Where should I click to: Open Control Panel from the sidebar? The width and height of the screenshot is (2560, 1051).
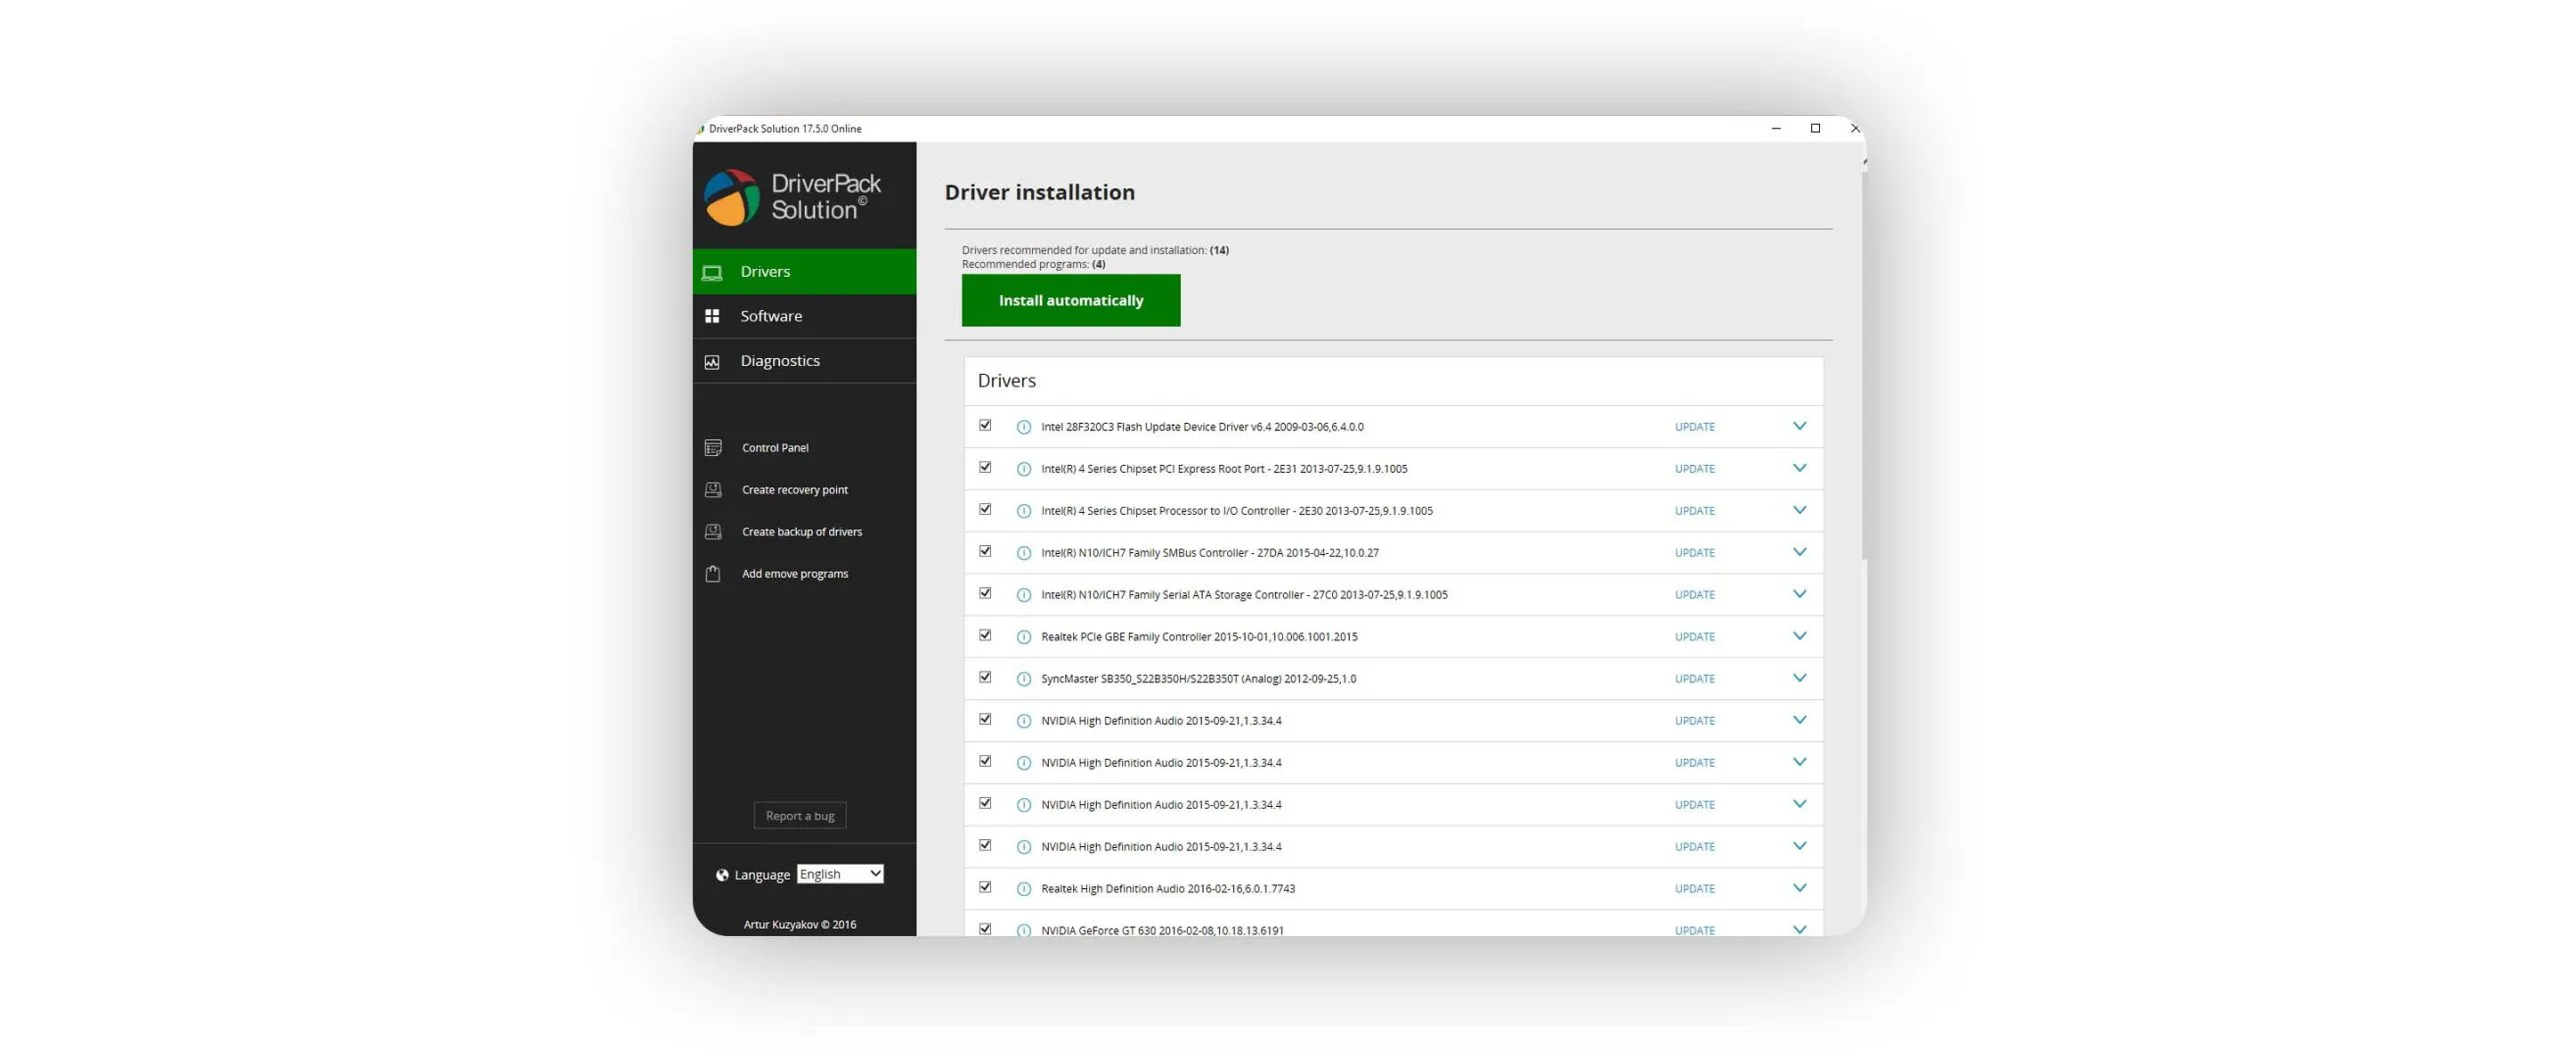(774, 447)
